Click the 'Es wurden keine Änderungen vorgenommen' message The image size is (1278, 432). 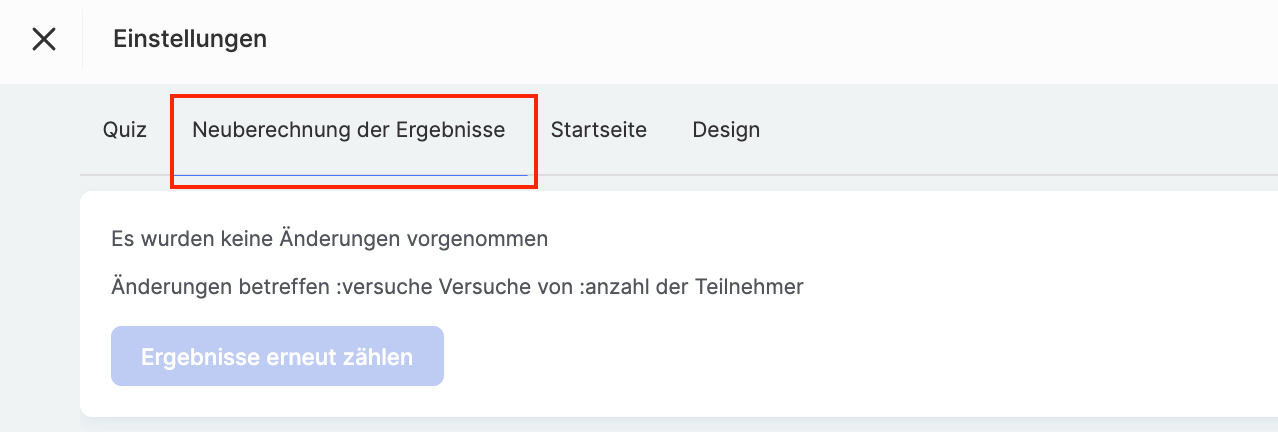click(x=330, y=239)
